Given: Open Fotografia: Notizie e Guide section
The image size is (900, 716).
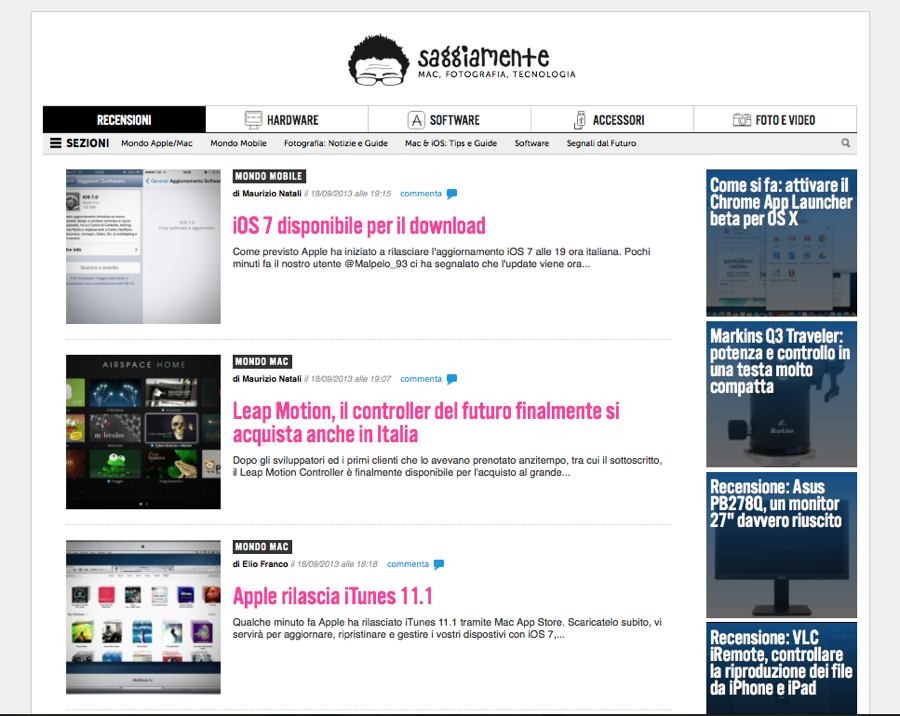Looking at the screenshot, I should click(336, 143).
